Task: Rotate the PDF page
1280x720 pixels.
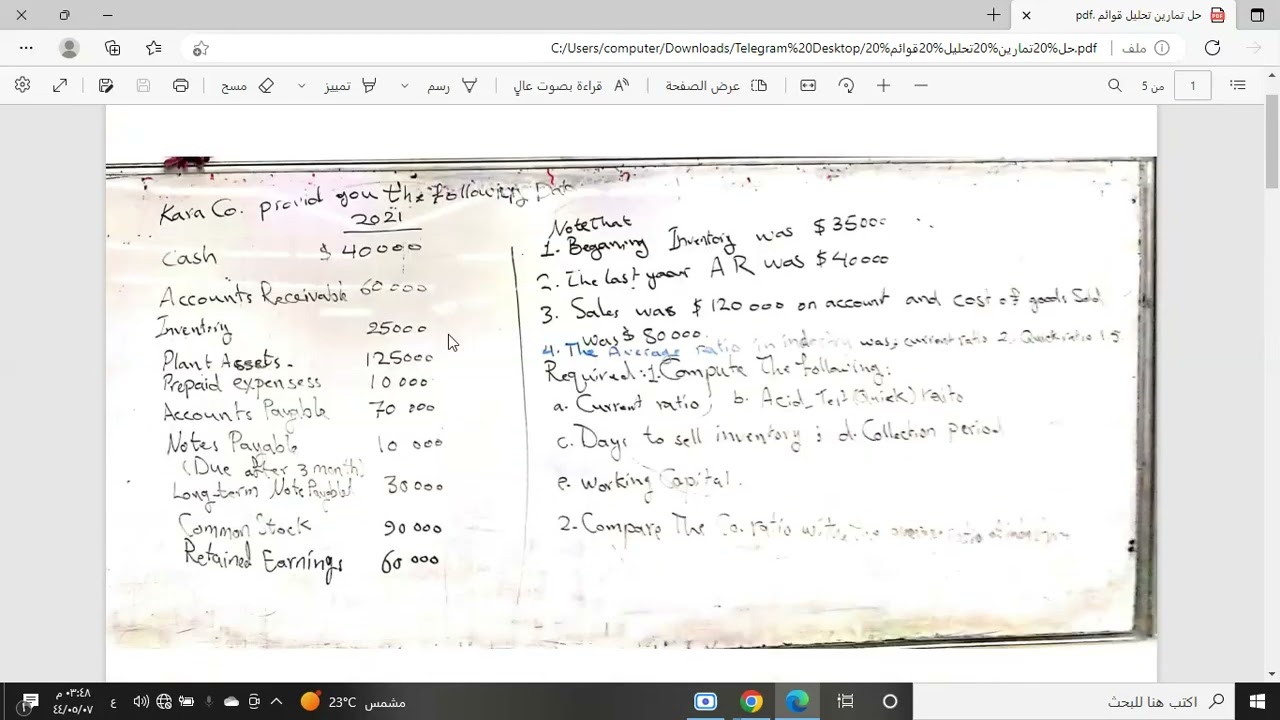Action: pos(846,86)
